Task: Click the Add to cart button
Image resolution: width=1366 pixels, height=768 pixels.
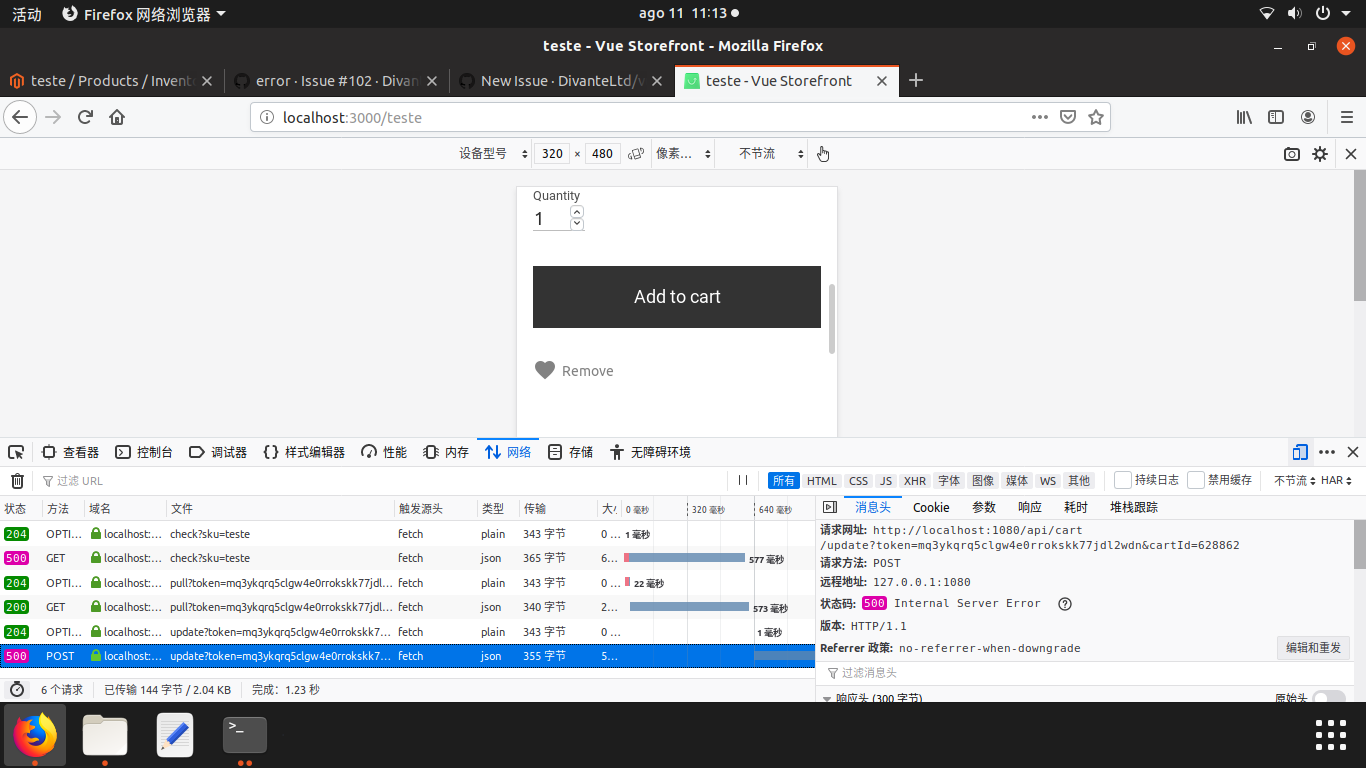Action: (677, 297)
